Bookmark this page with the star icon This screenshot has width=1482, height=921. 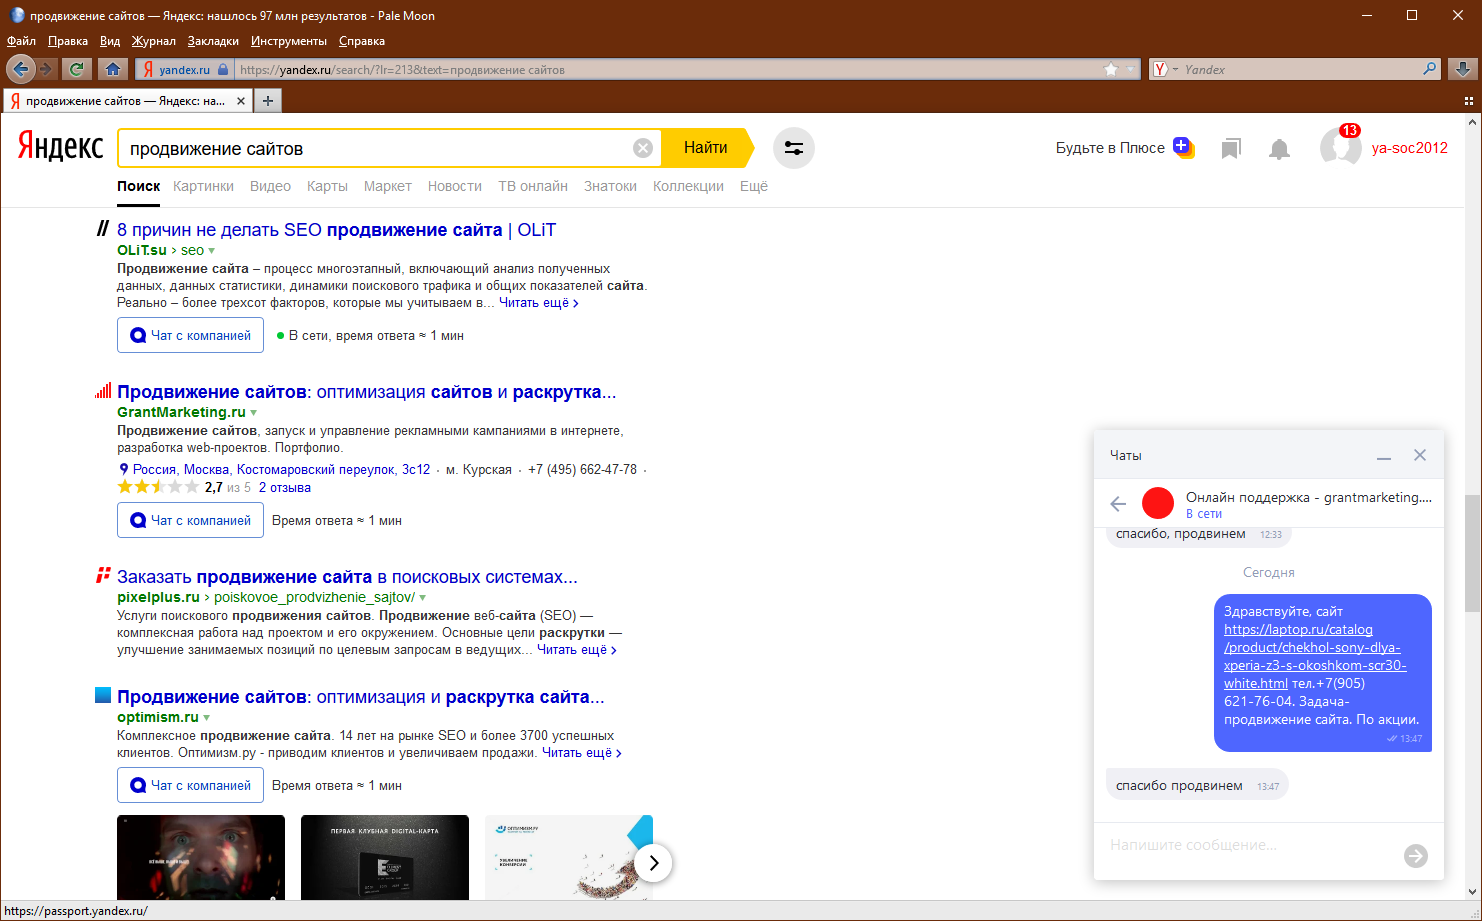(1111, 69)
